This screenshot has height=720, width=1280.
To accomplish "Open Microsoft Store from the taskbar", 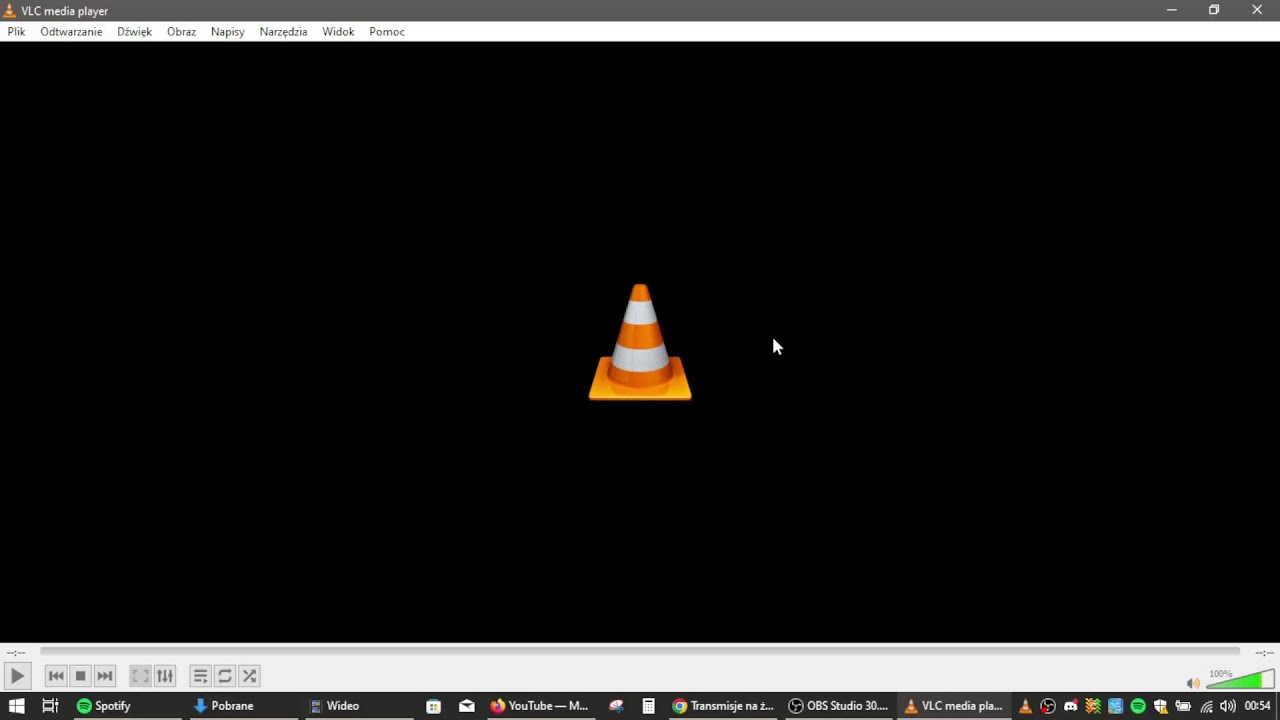I will point(433,706).
